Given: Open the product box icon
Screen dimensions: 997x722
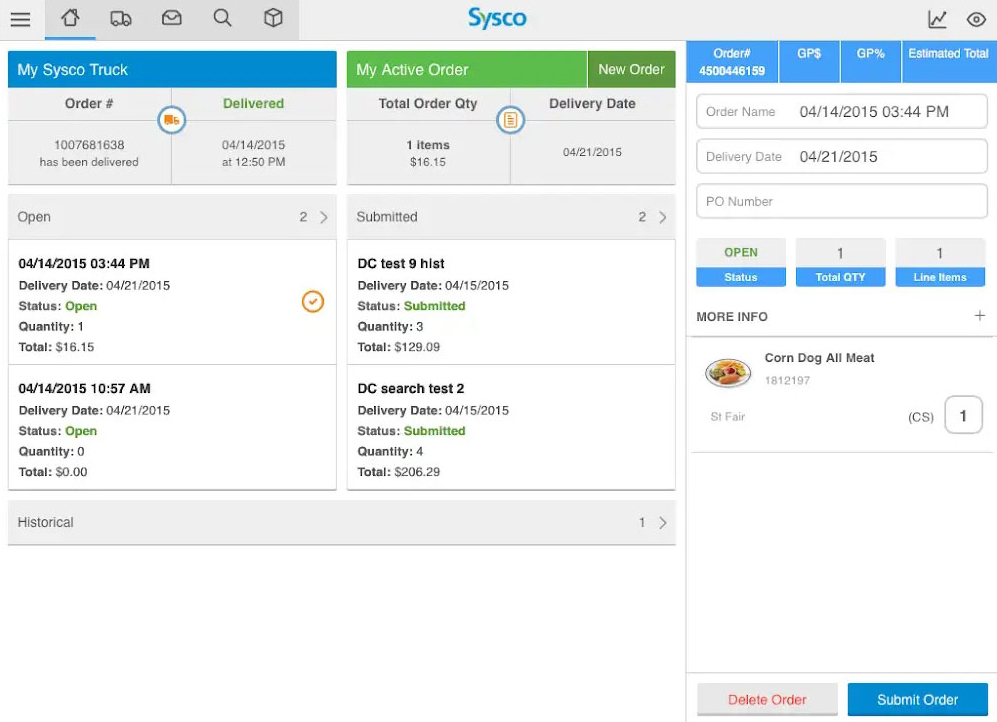Looking at the screenshot, I should point(273,18).
